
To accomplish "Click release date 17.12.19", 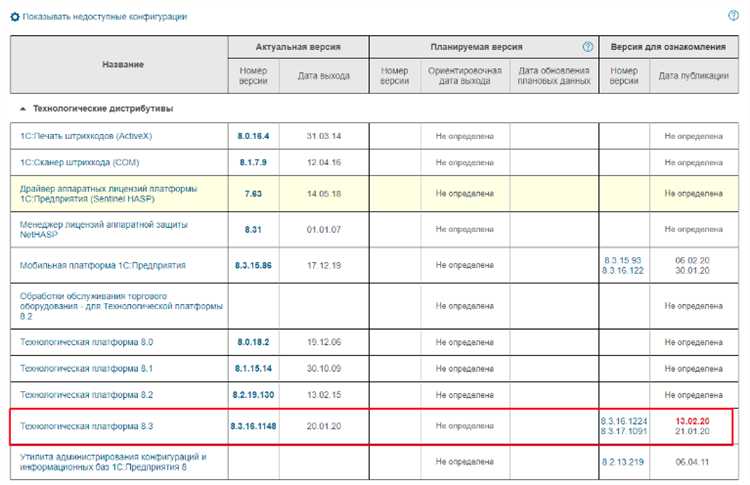I will pos(324,265).
